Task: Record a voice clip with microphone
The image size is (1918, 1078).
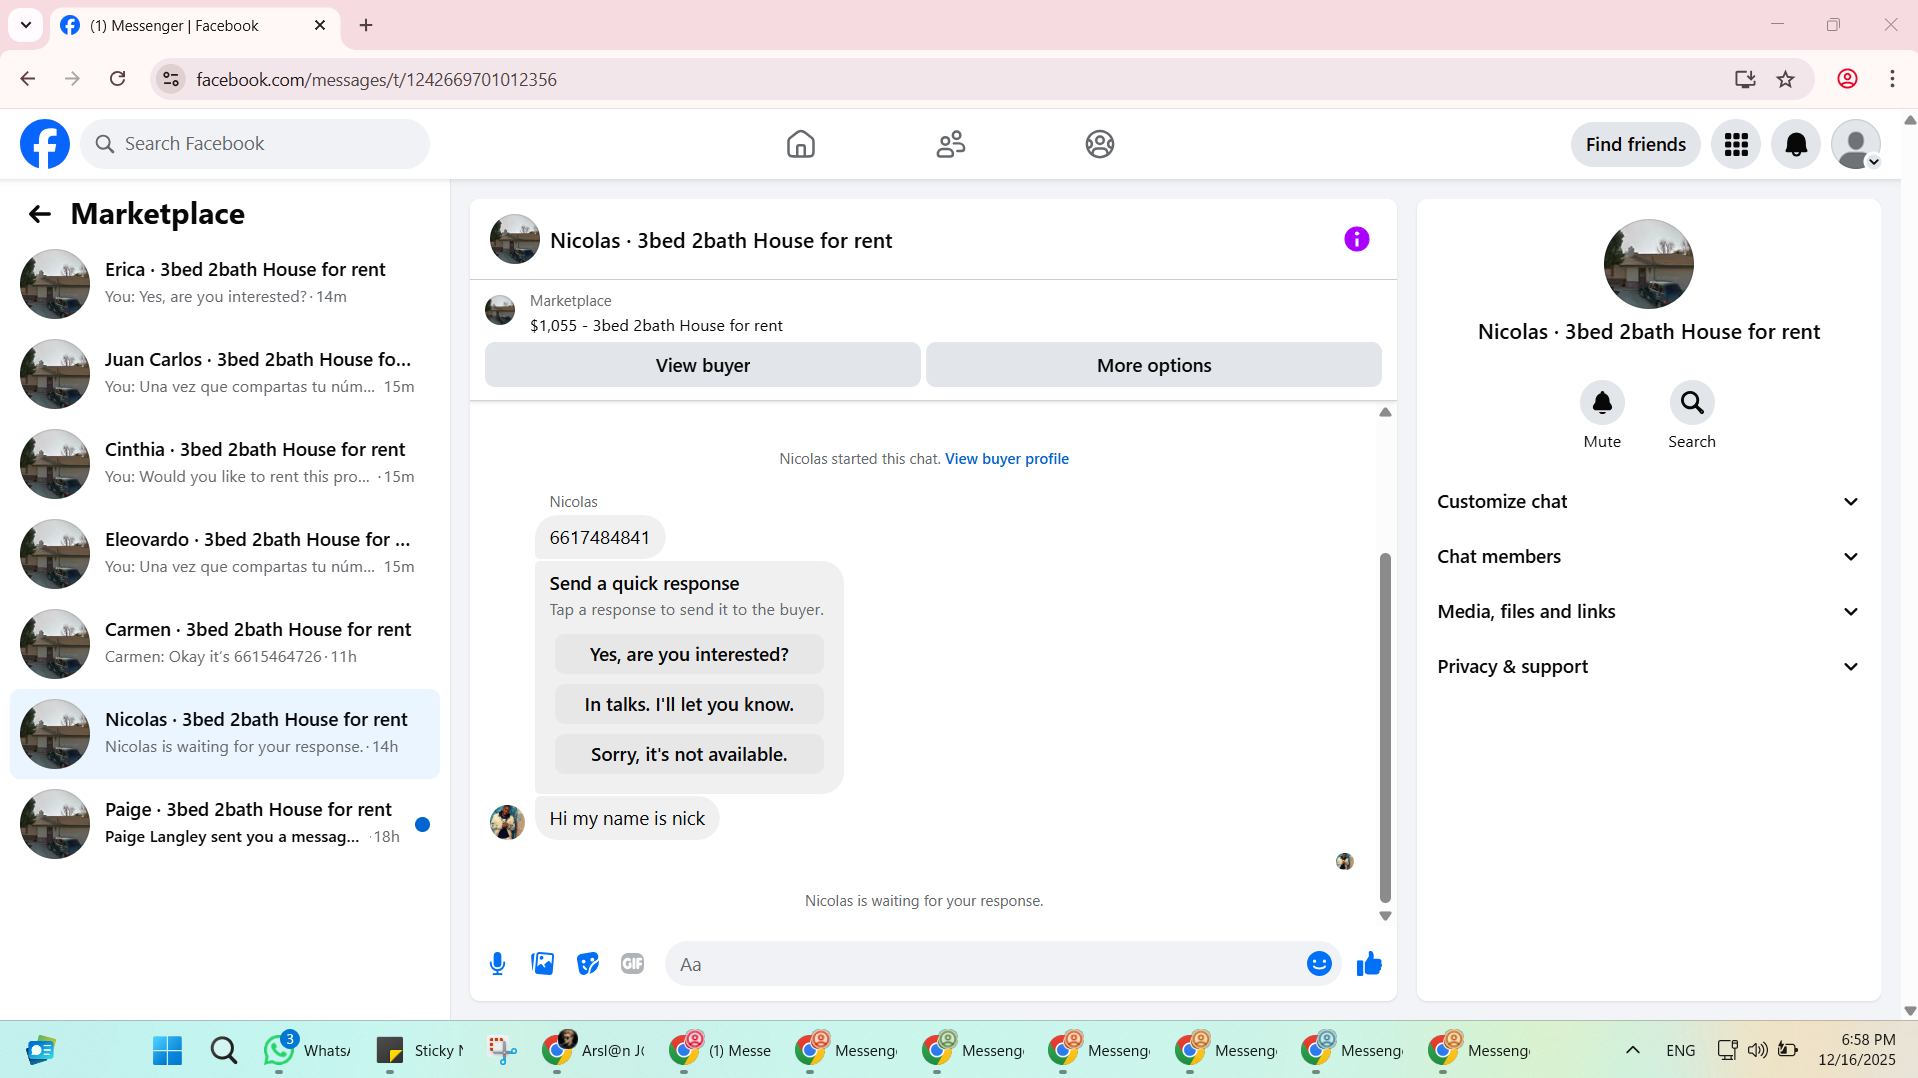Action: click(497, 964)
